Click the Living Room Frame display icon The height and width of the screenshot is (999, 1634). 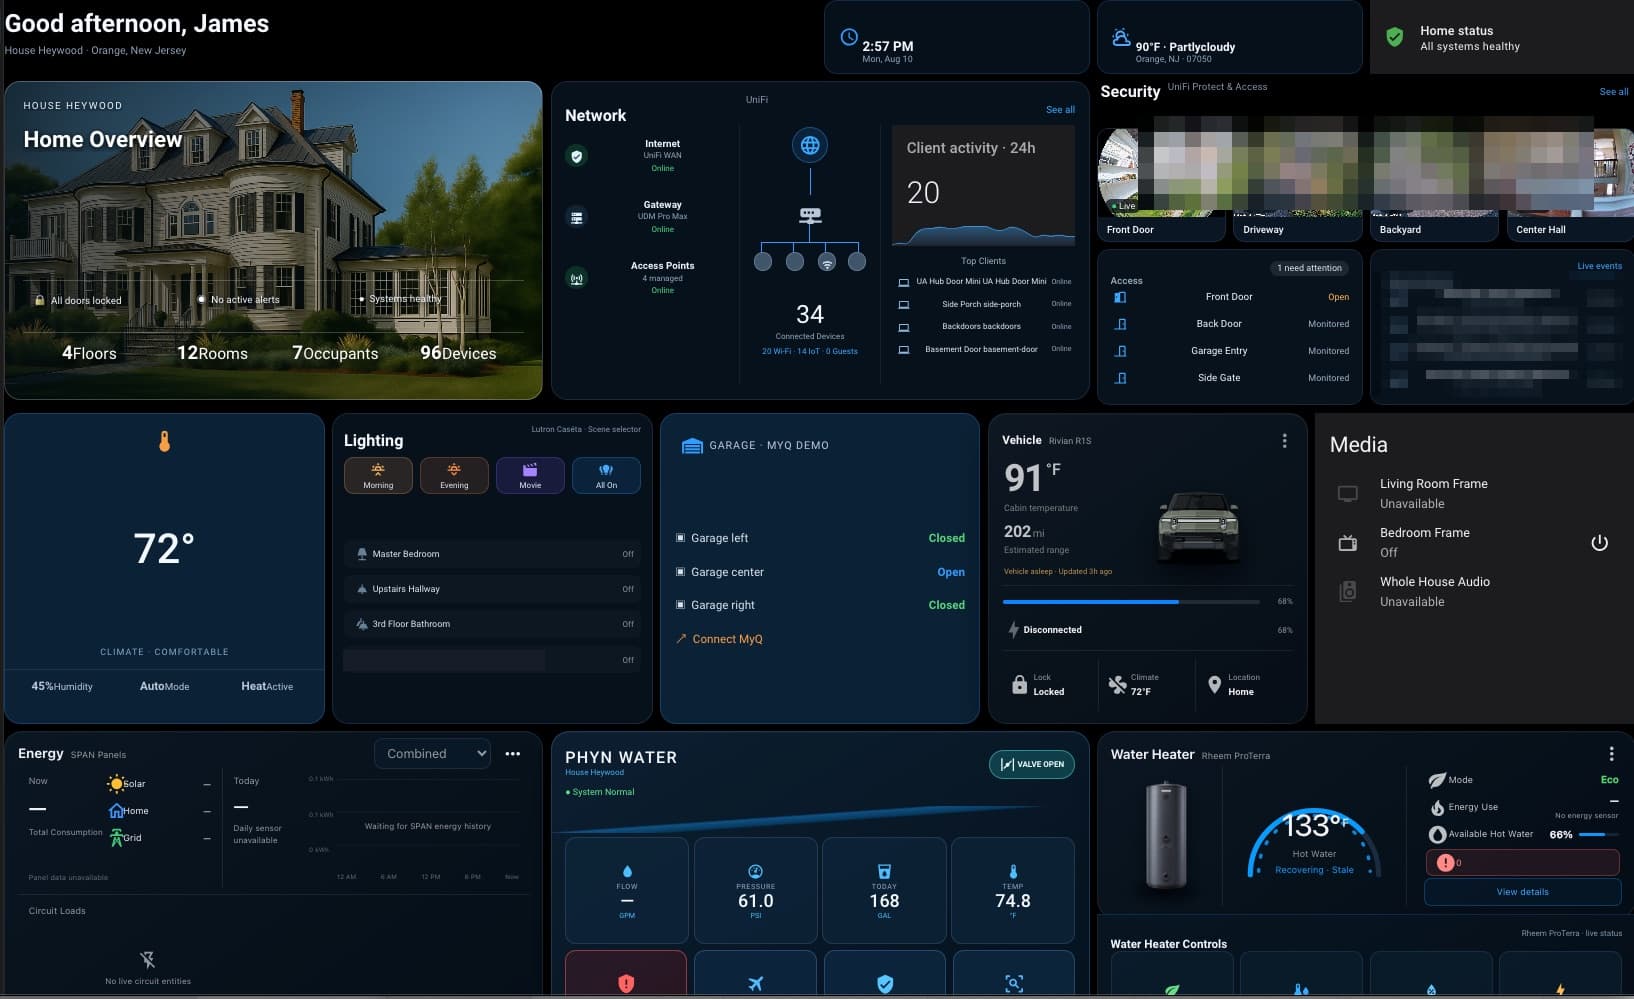point(1348,493)
